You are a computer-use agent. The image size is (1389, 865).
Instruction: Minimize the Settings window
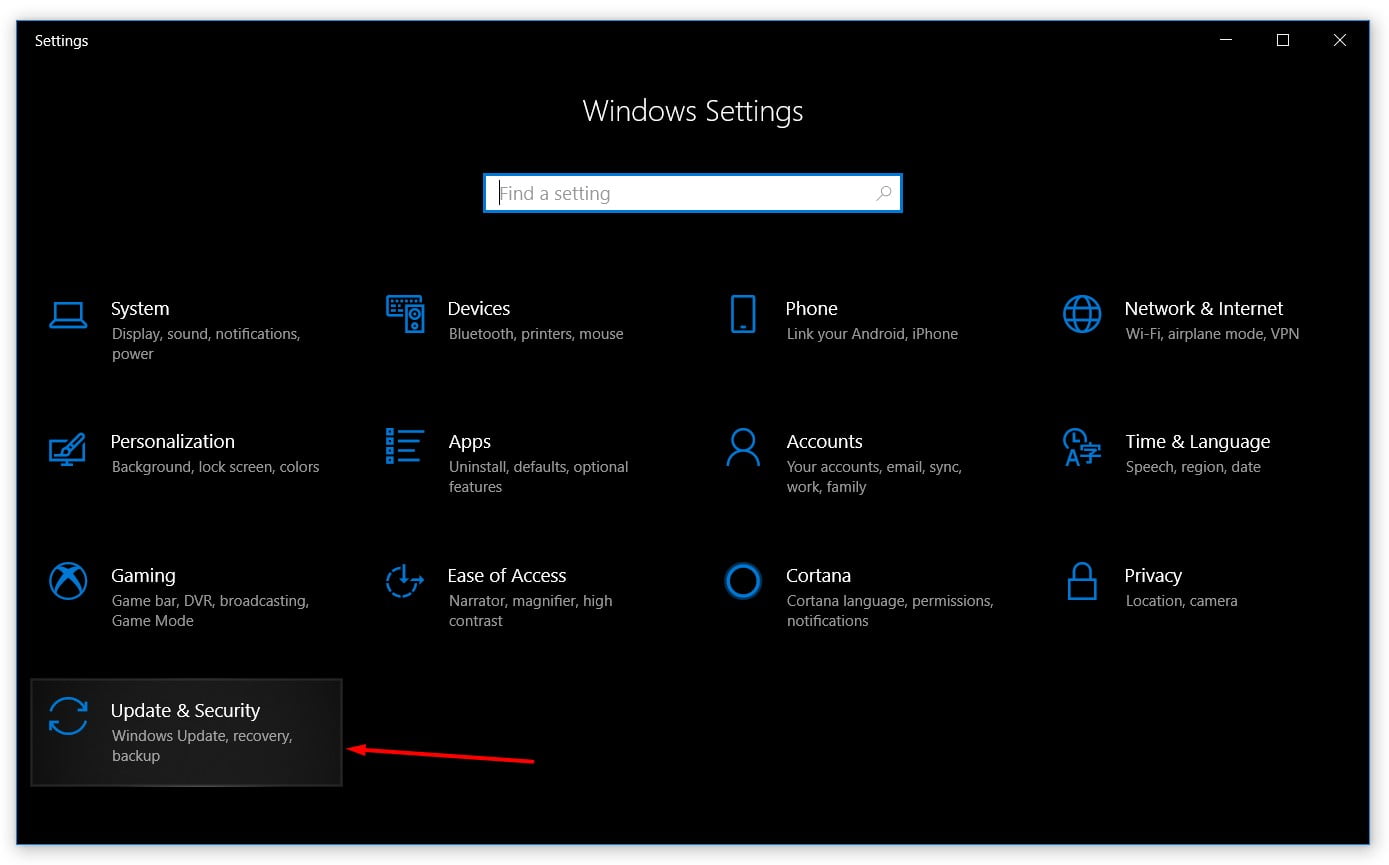click(x=1226, y=40)
